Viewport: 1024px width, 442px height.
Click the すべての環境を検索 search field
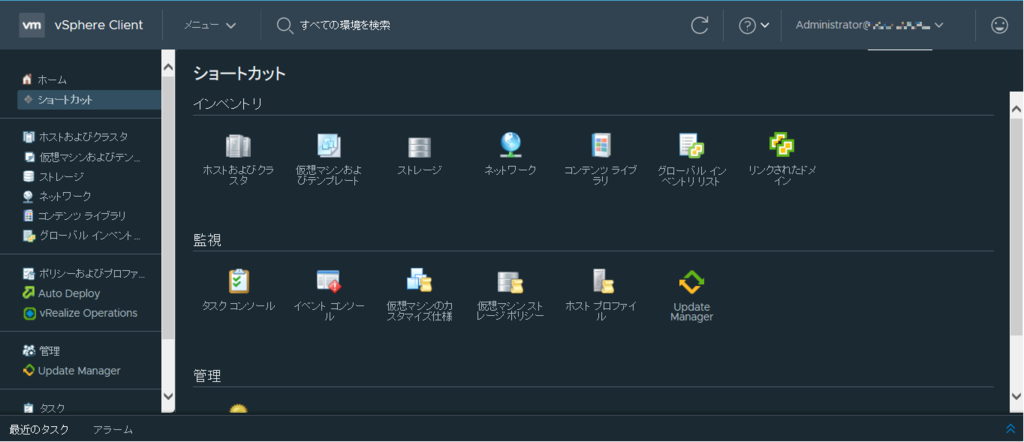(x=345, y=25)
